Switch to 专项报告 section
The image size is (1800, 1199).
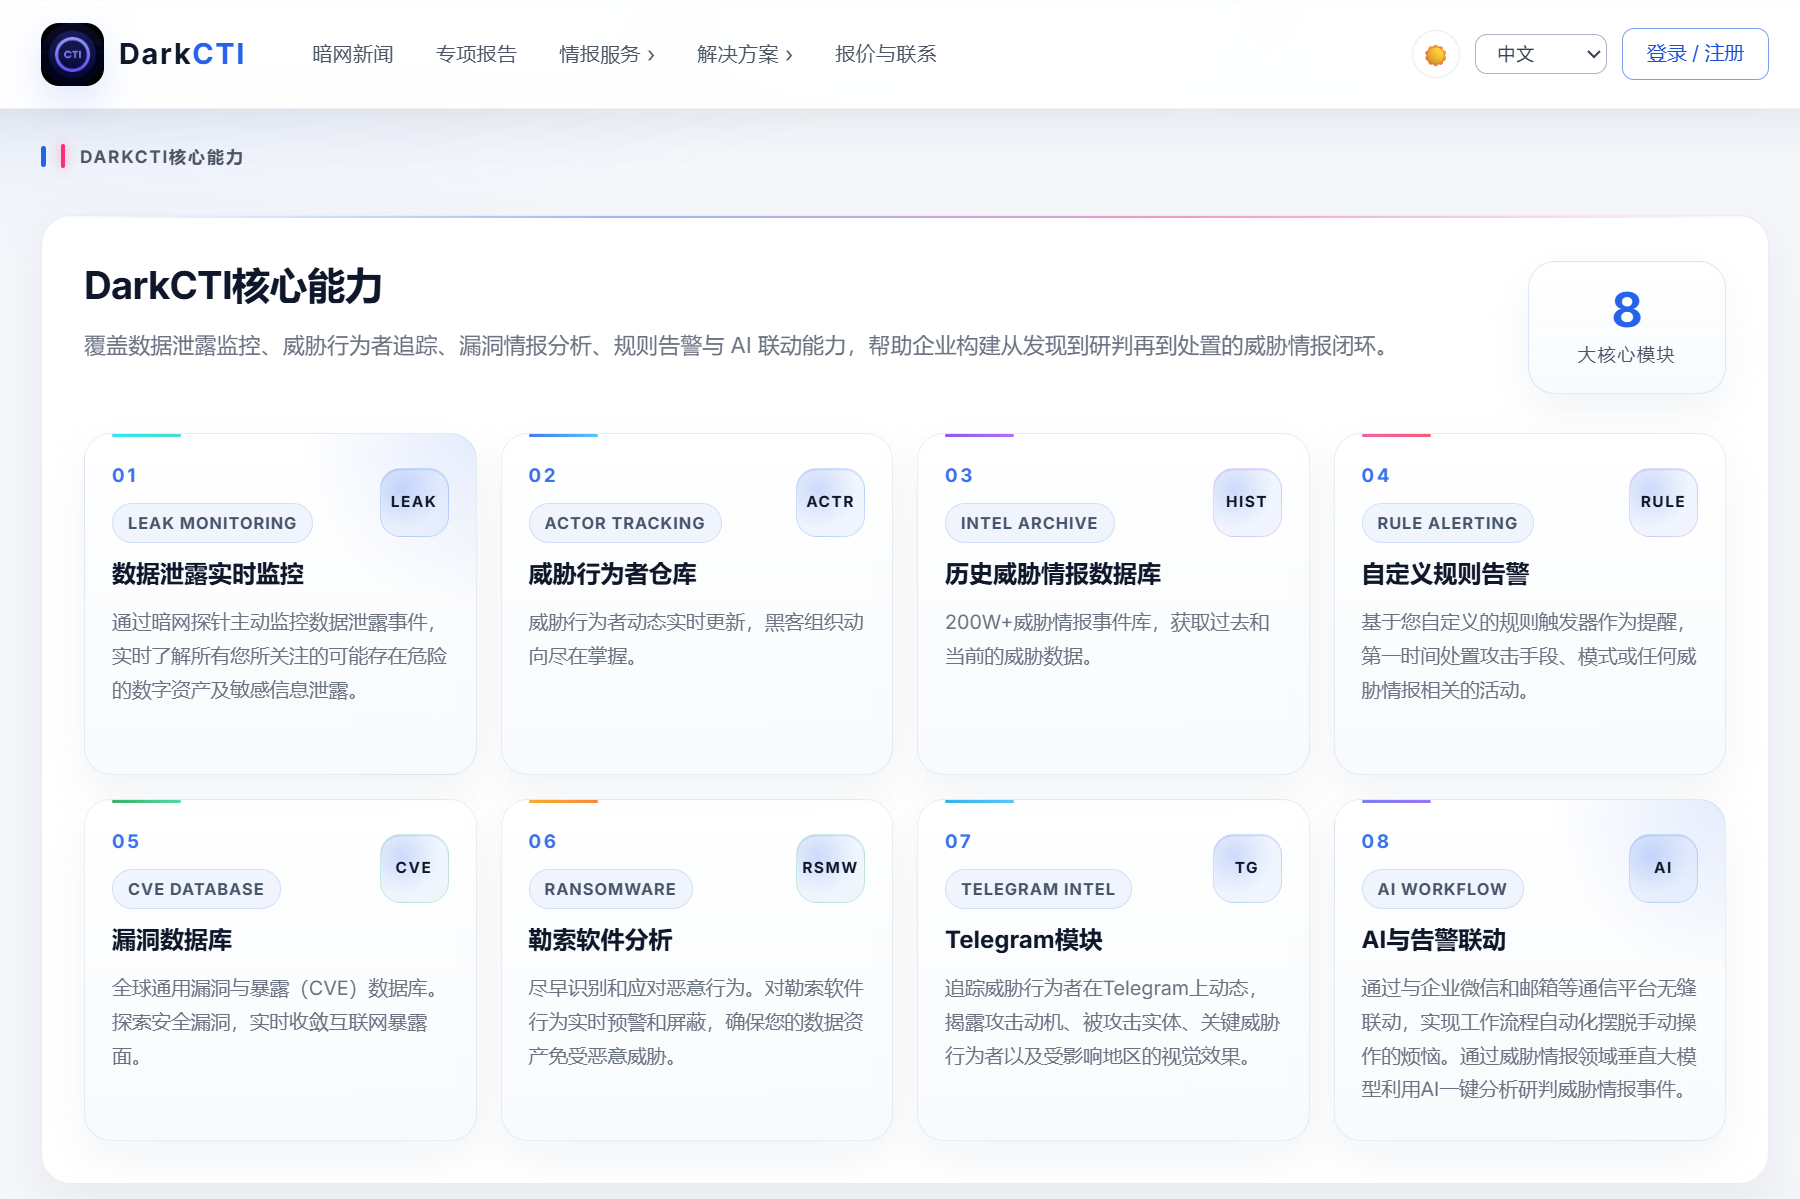tap(476, 55)
